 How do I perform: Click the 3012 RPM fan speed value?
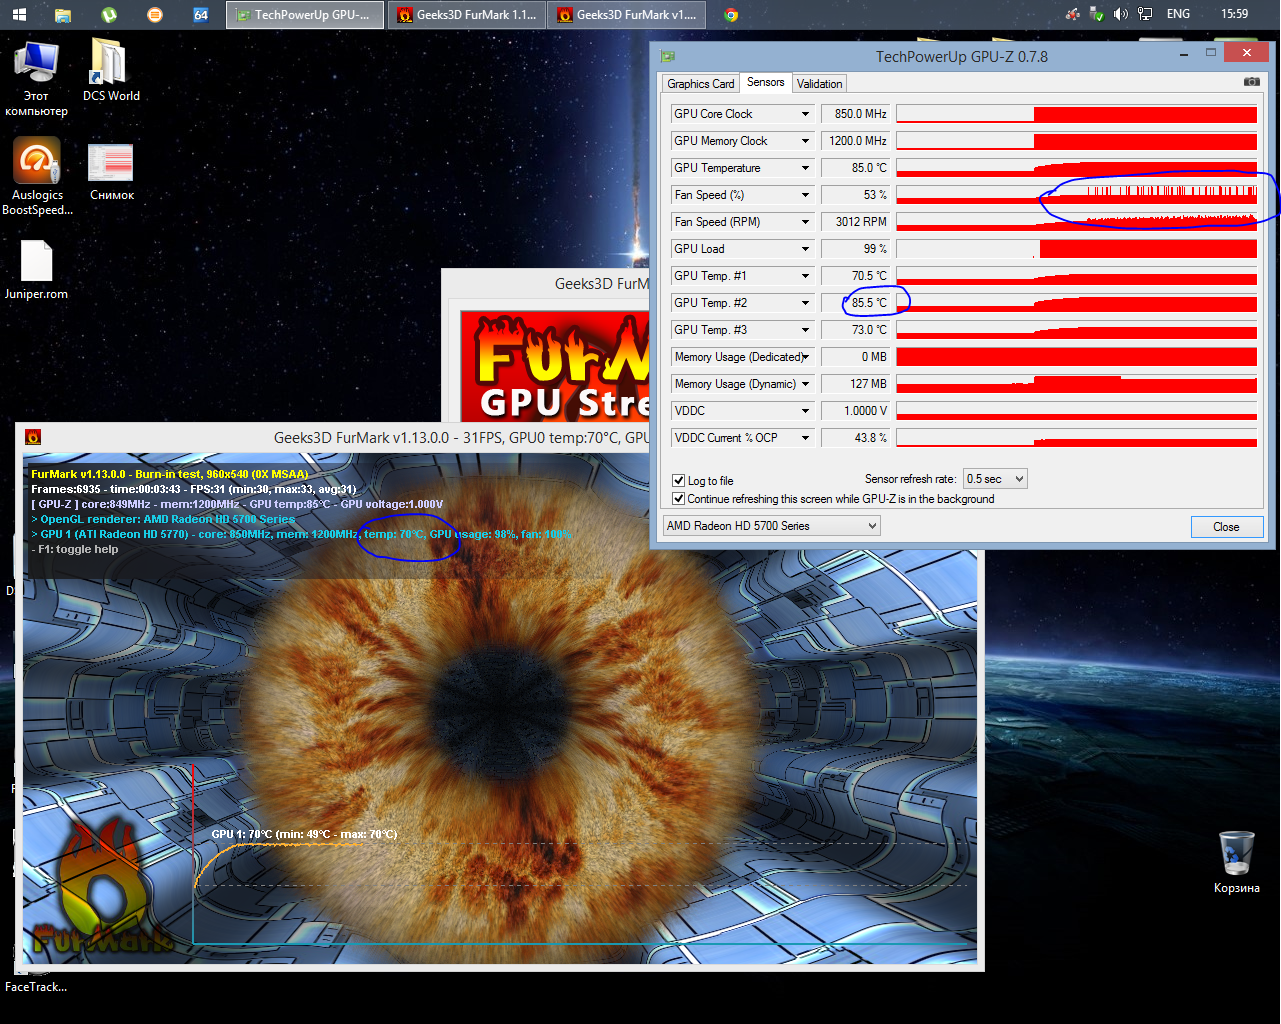855,222
